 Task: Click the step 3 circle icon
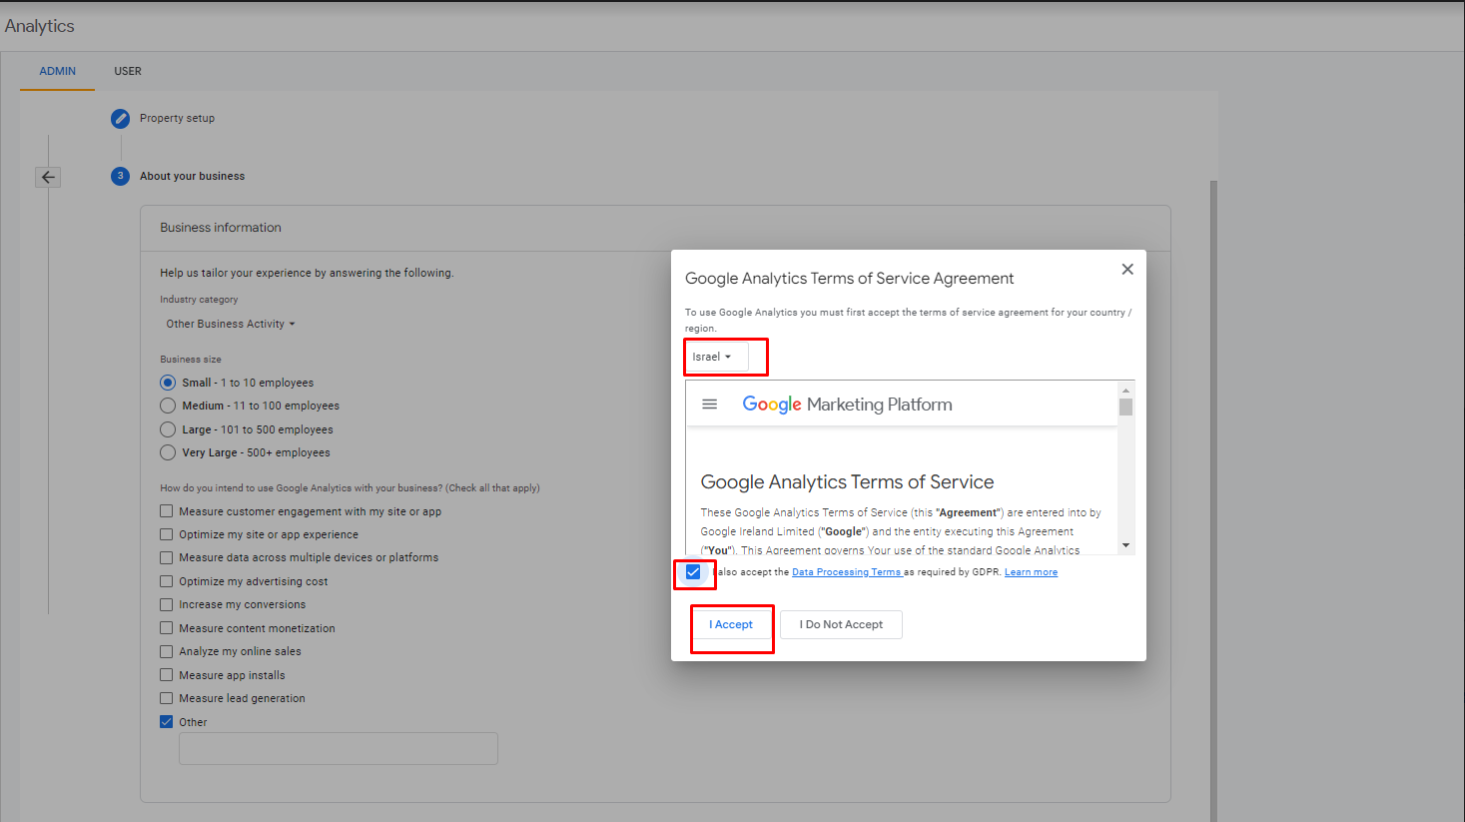[120, 176]
